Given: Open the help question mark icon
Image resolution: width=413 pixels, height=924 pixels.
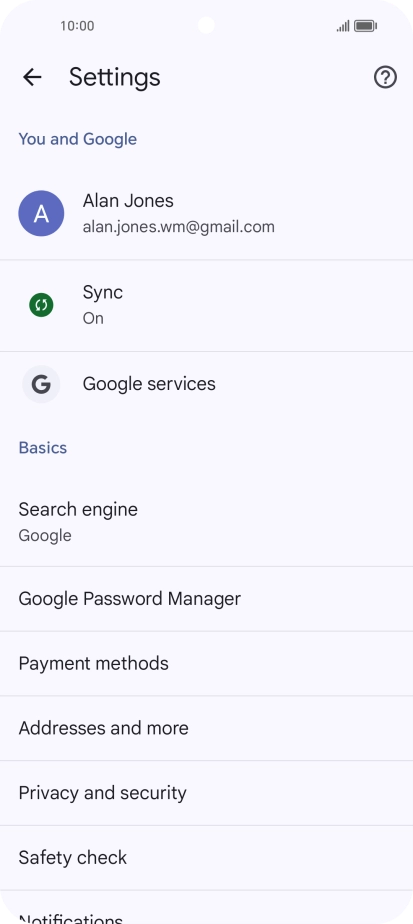Looking at the screenshot, I should click(385, 77).
